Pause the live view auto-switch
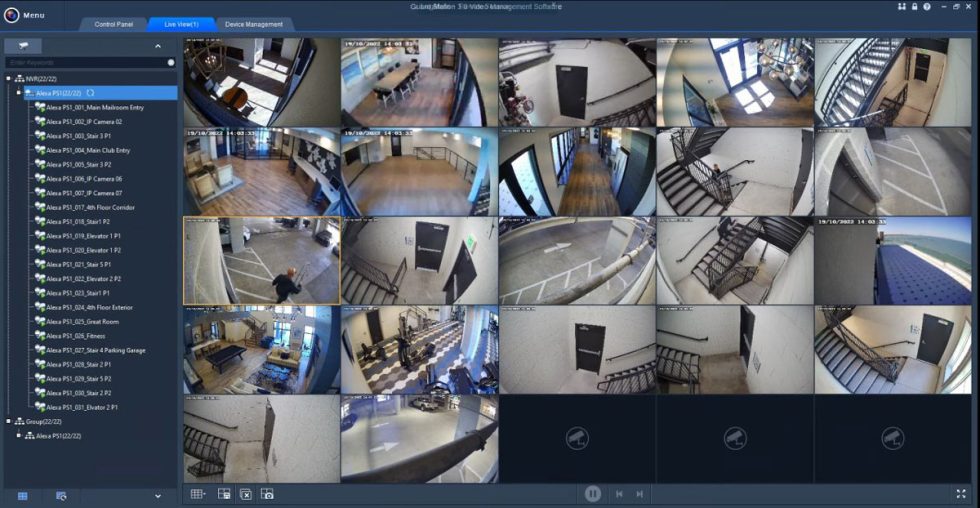Image resolution: width=980 pixels, height=508 pixels. pyautogui.click(x=592, y=494)
